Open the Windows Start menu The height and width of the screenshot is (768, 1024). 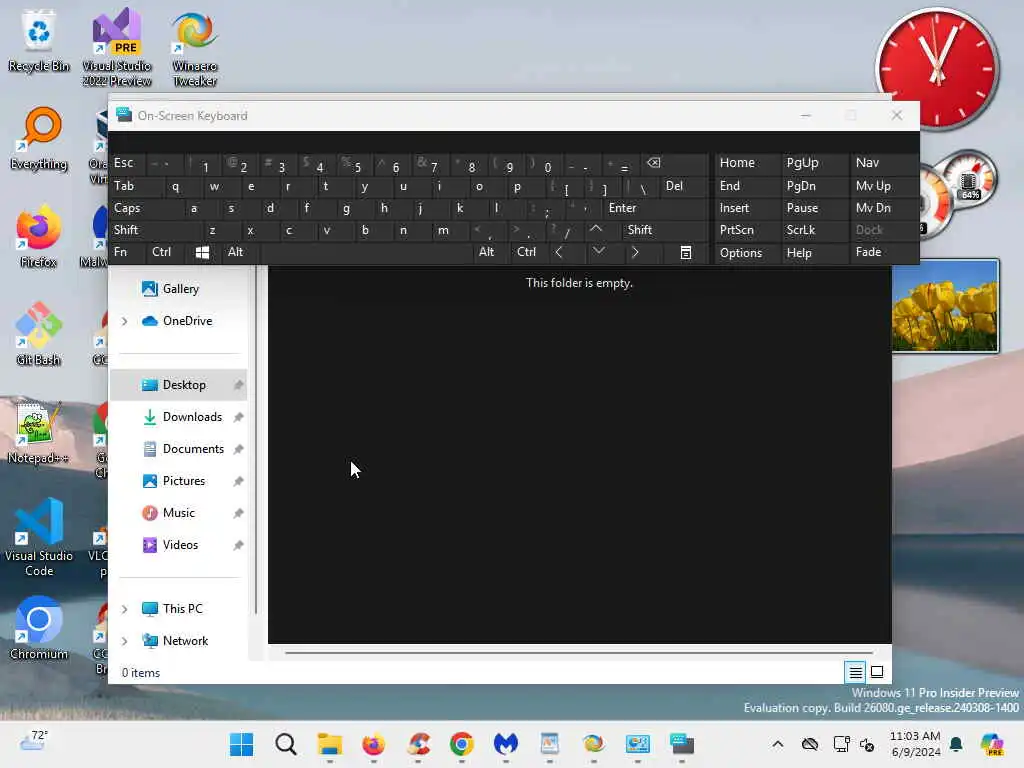242,744
